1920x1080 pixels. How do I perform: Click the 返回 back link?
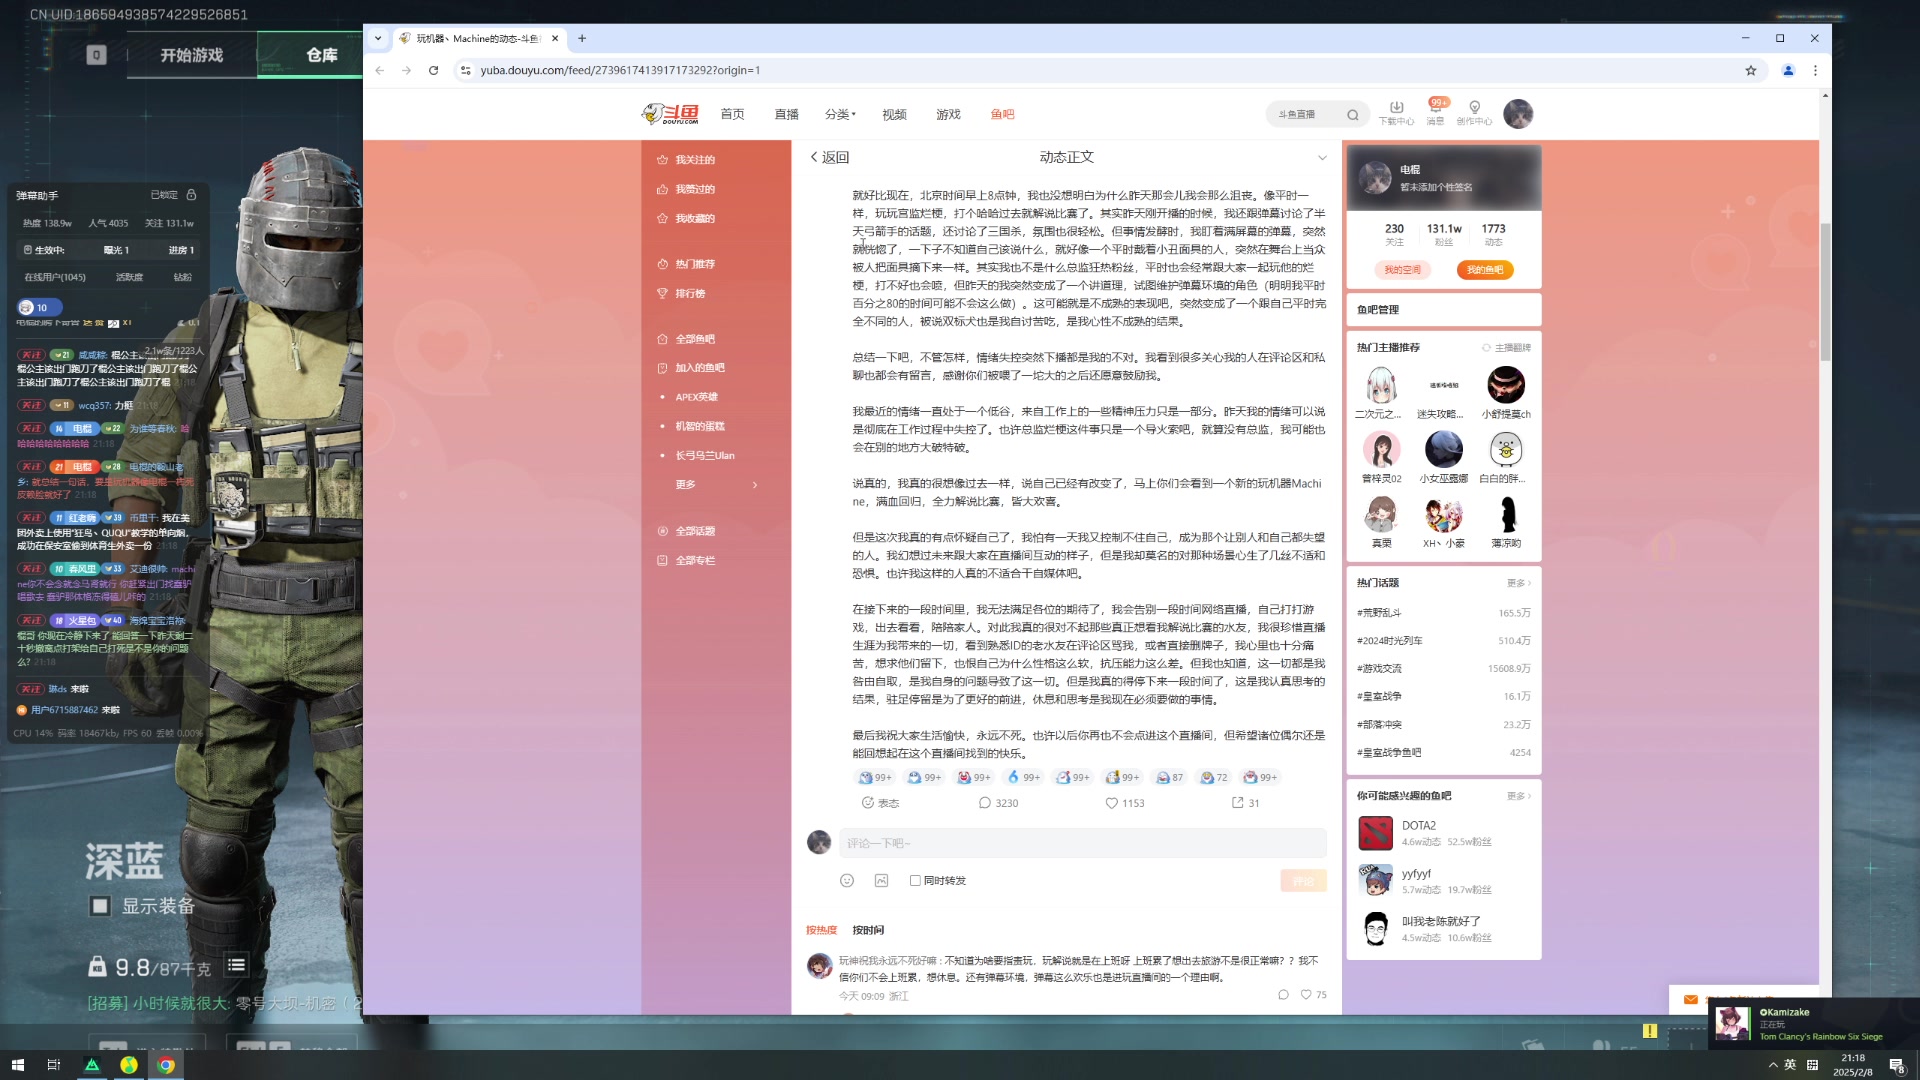(x=829, y=157)
